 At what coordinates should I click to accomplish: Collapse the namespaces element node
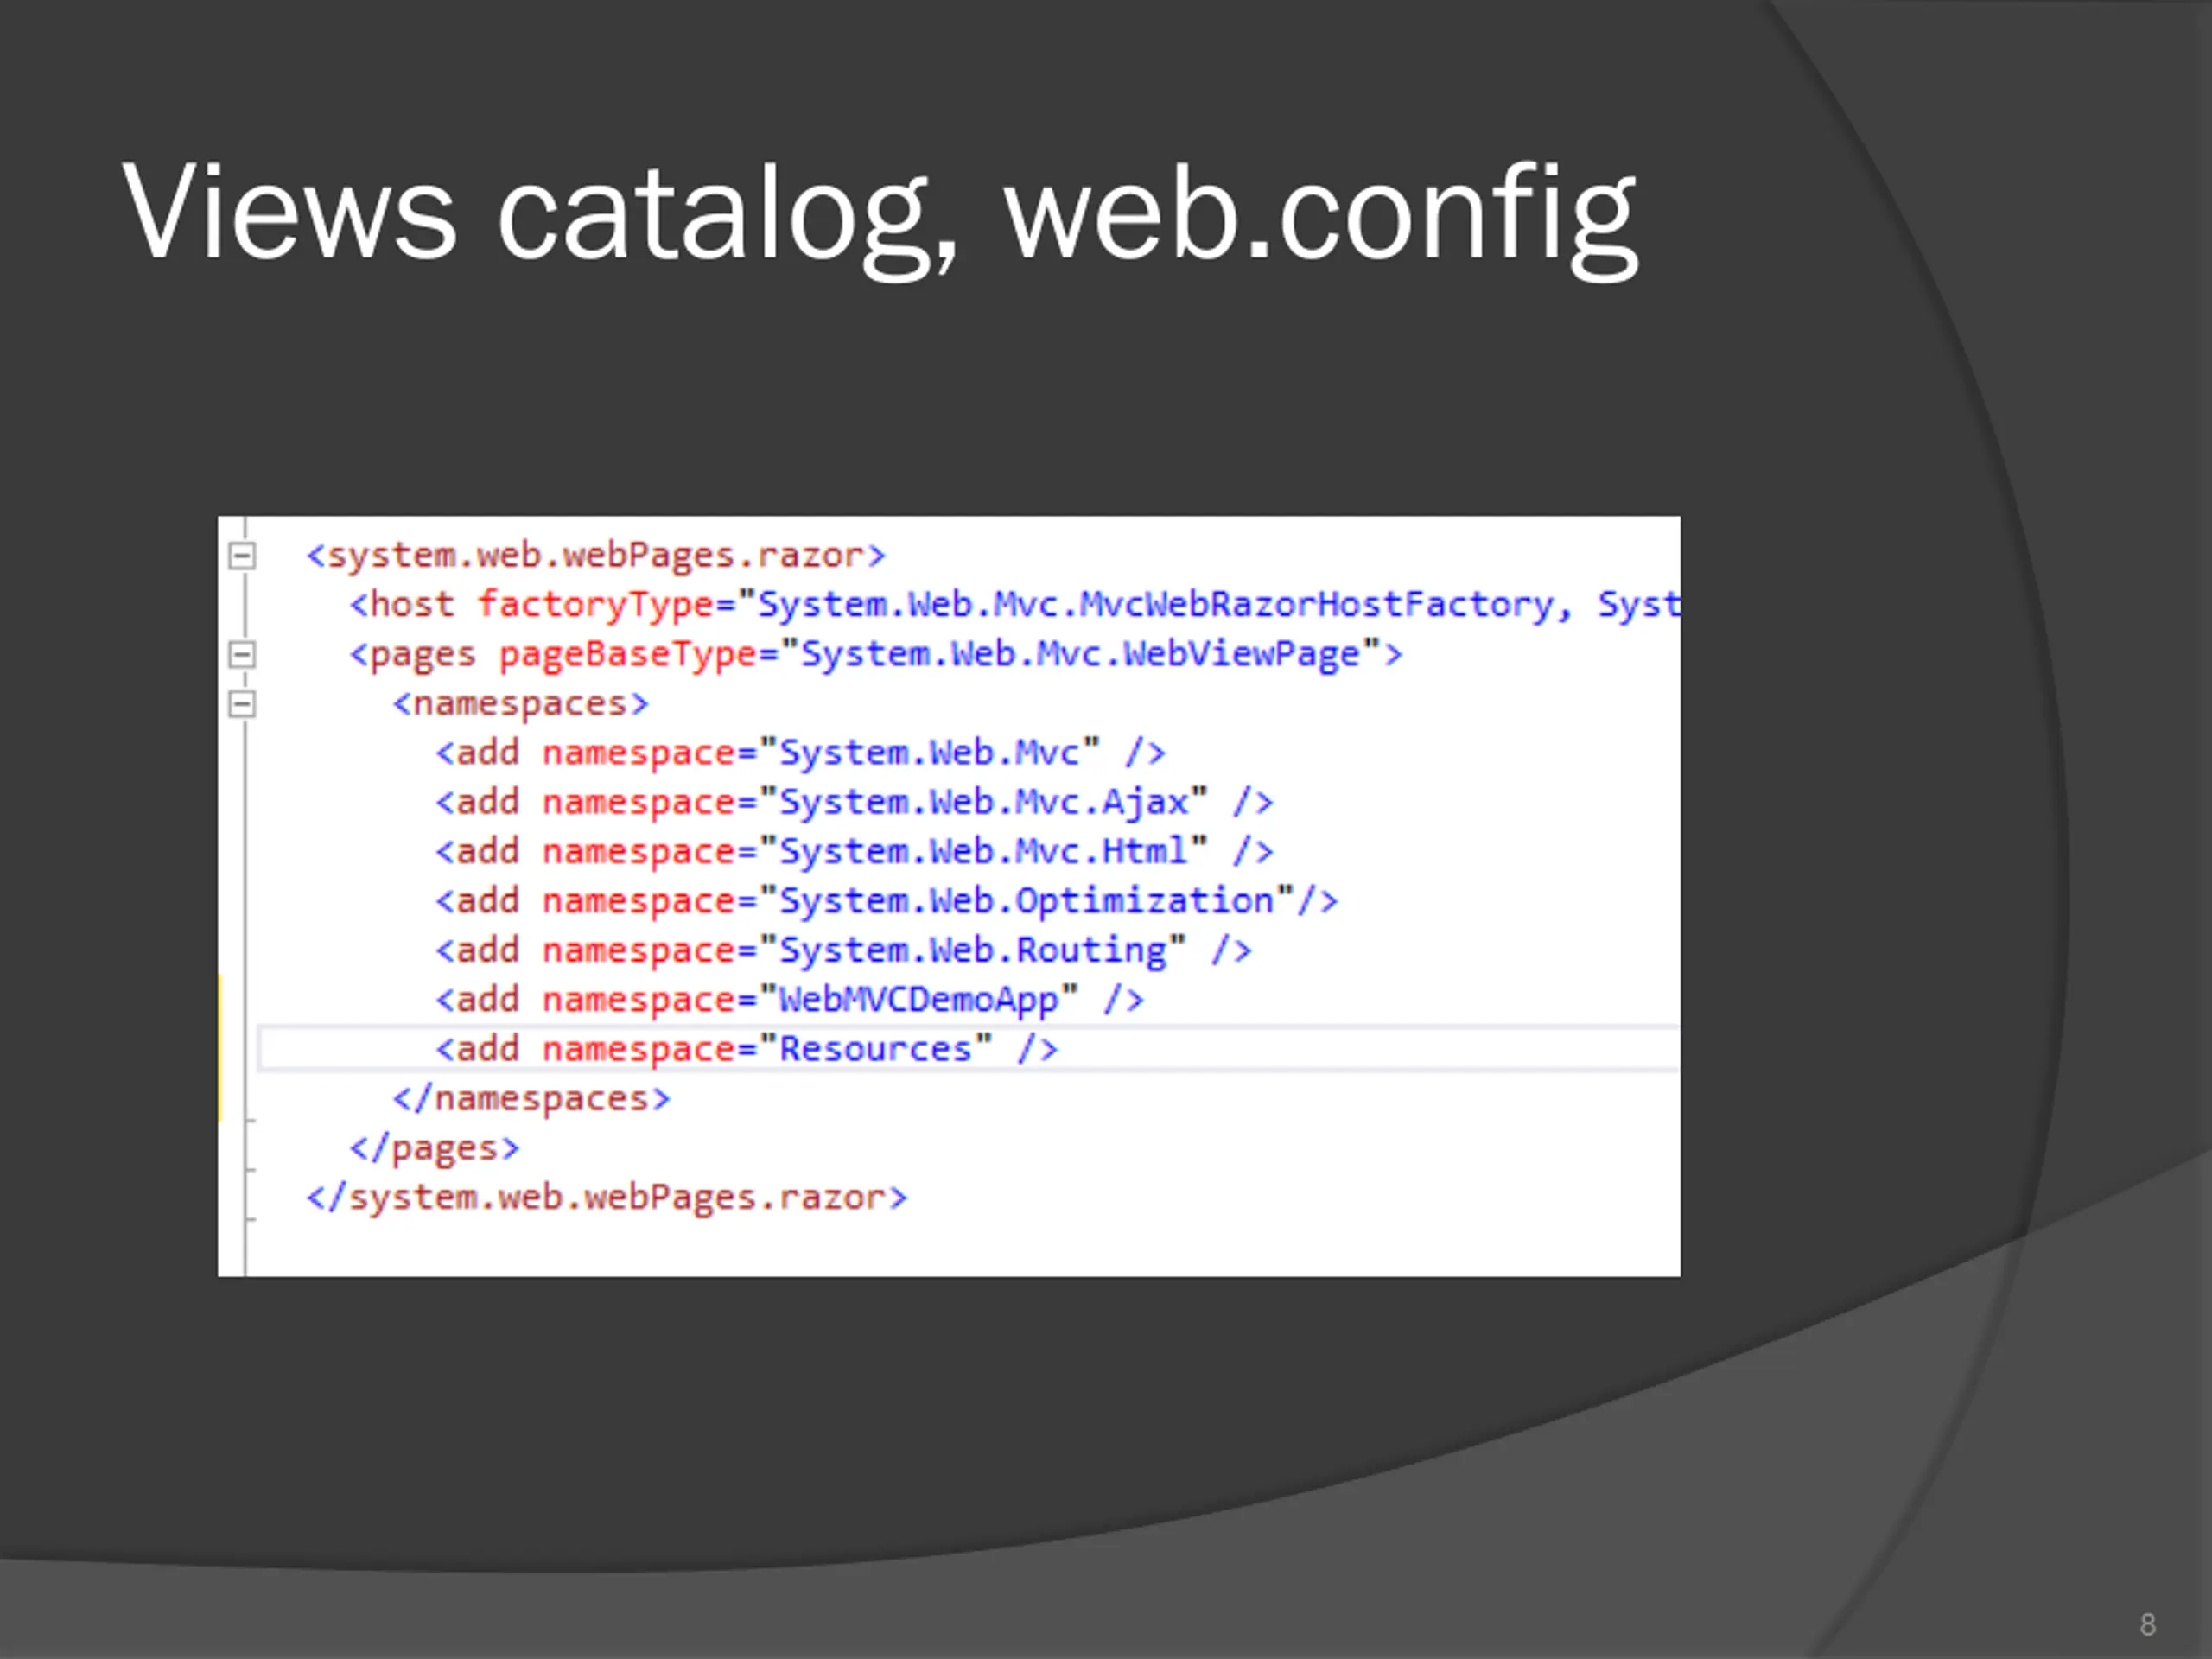point(242,704)
